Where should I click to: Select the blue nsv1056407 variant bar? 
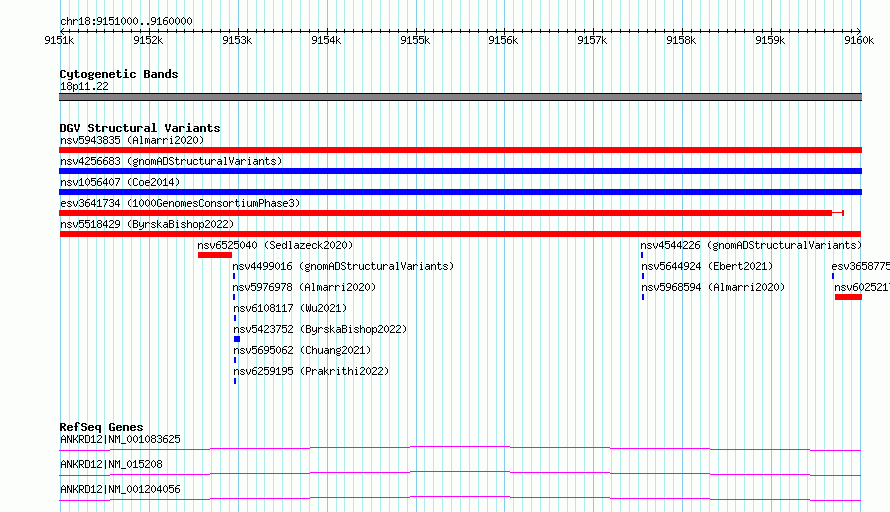click(x=460, y=192)
